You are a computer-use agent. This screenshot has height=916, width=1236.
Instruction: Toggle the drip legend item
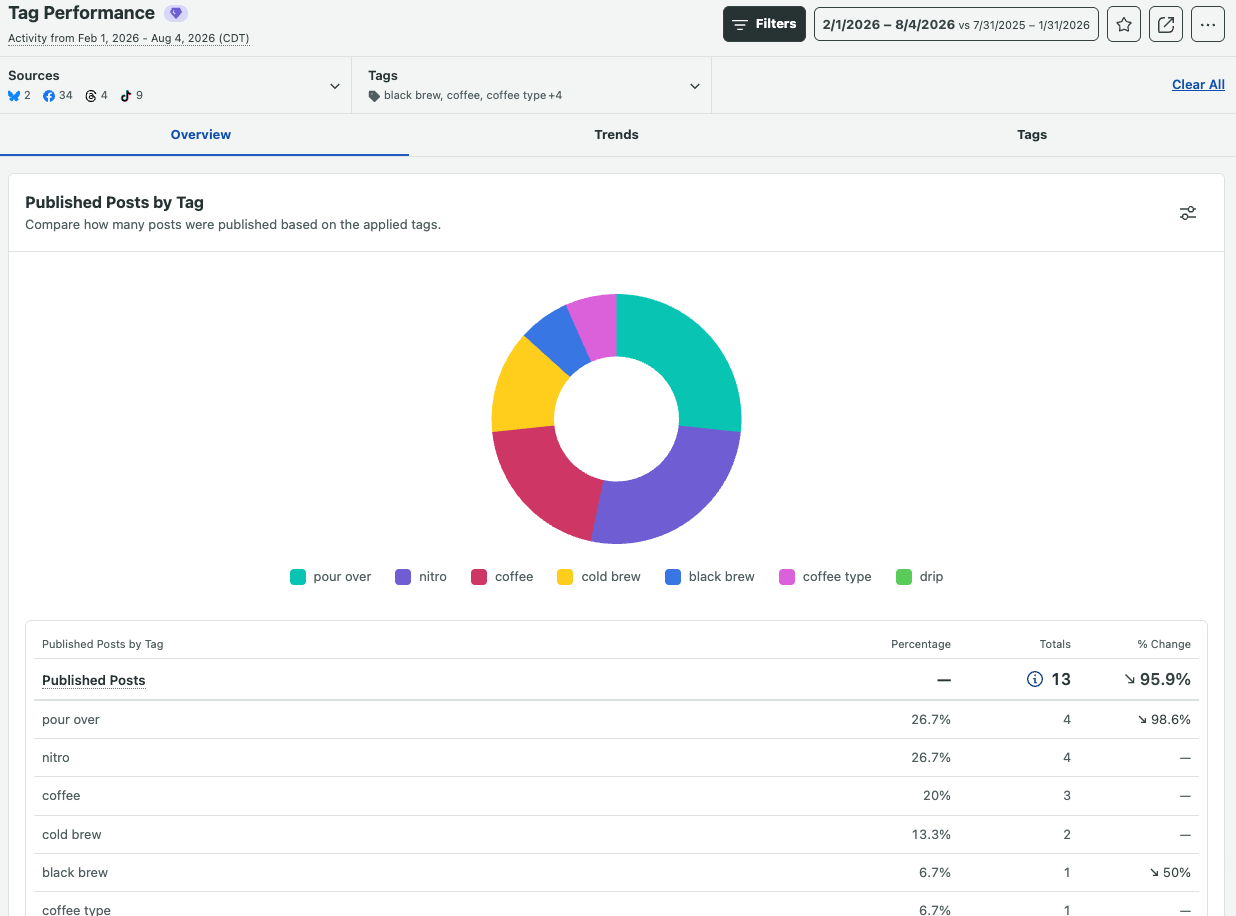click(x=920, y=577)
